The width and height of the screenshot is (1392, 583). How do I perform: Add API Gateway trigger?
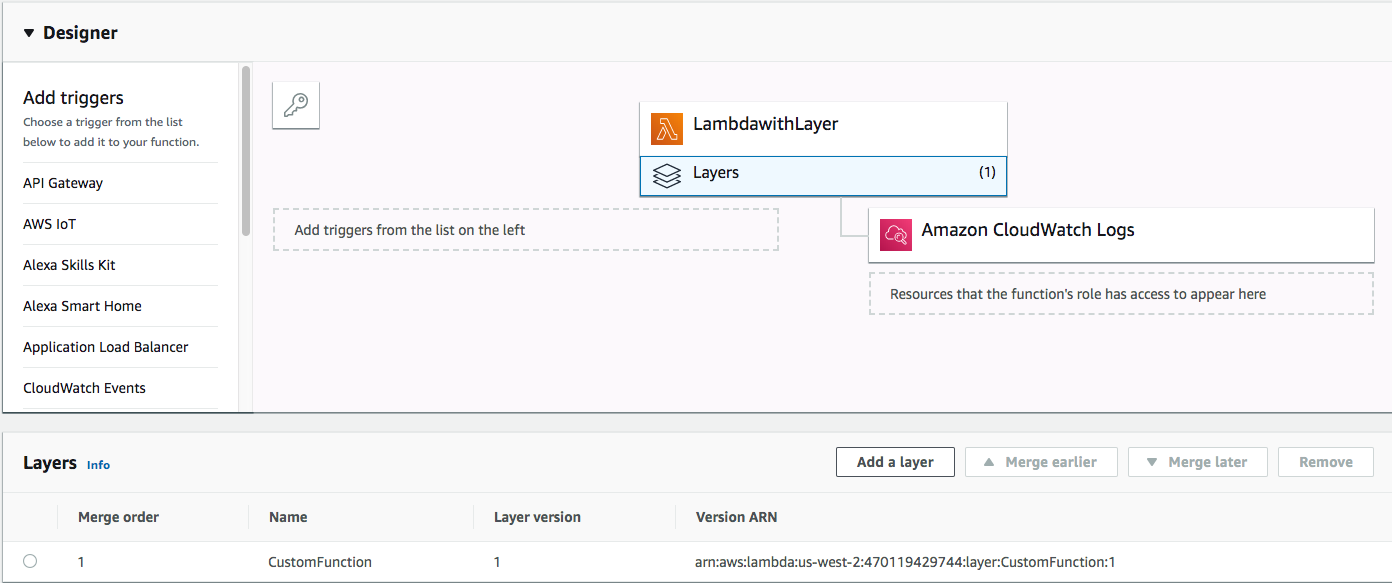click(x=63, y=183)
